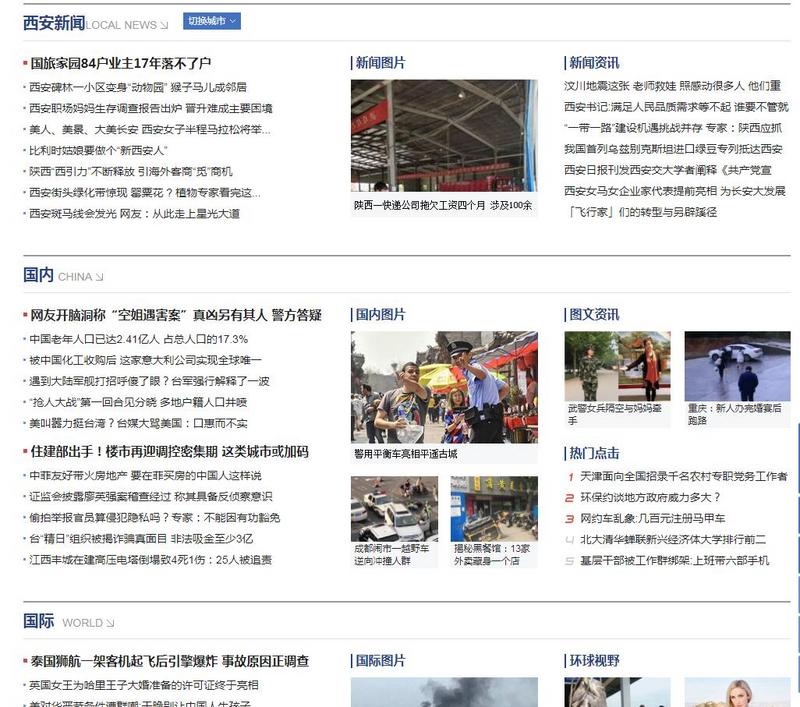Open the police balance-bike photo
This screenshot has height=707, width=800.
(x=444, y=387)
